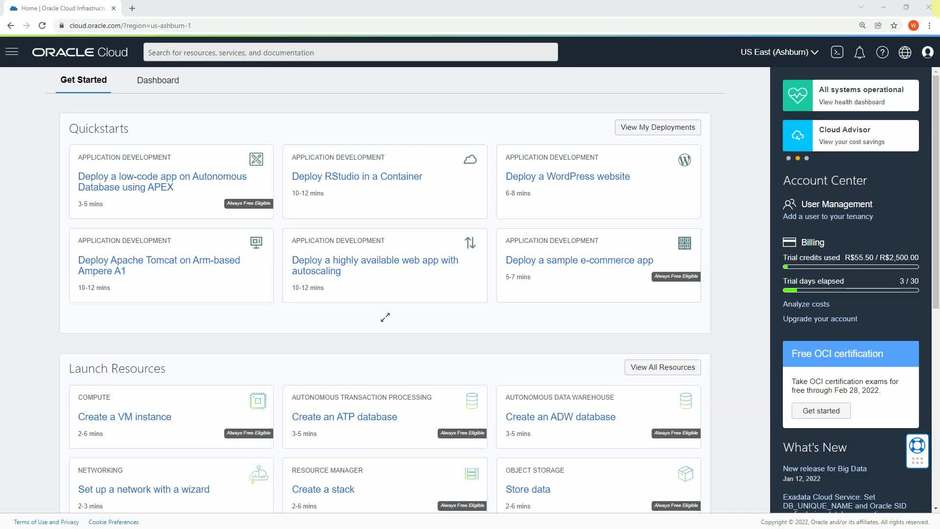Open the language globe menu

pyautogui.click(x=905, y=52)
